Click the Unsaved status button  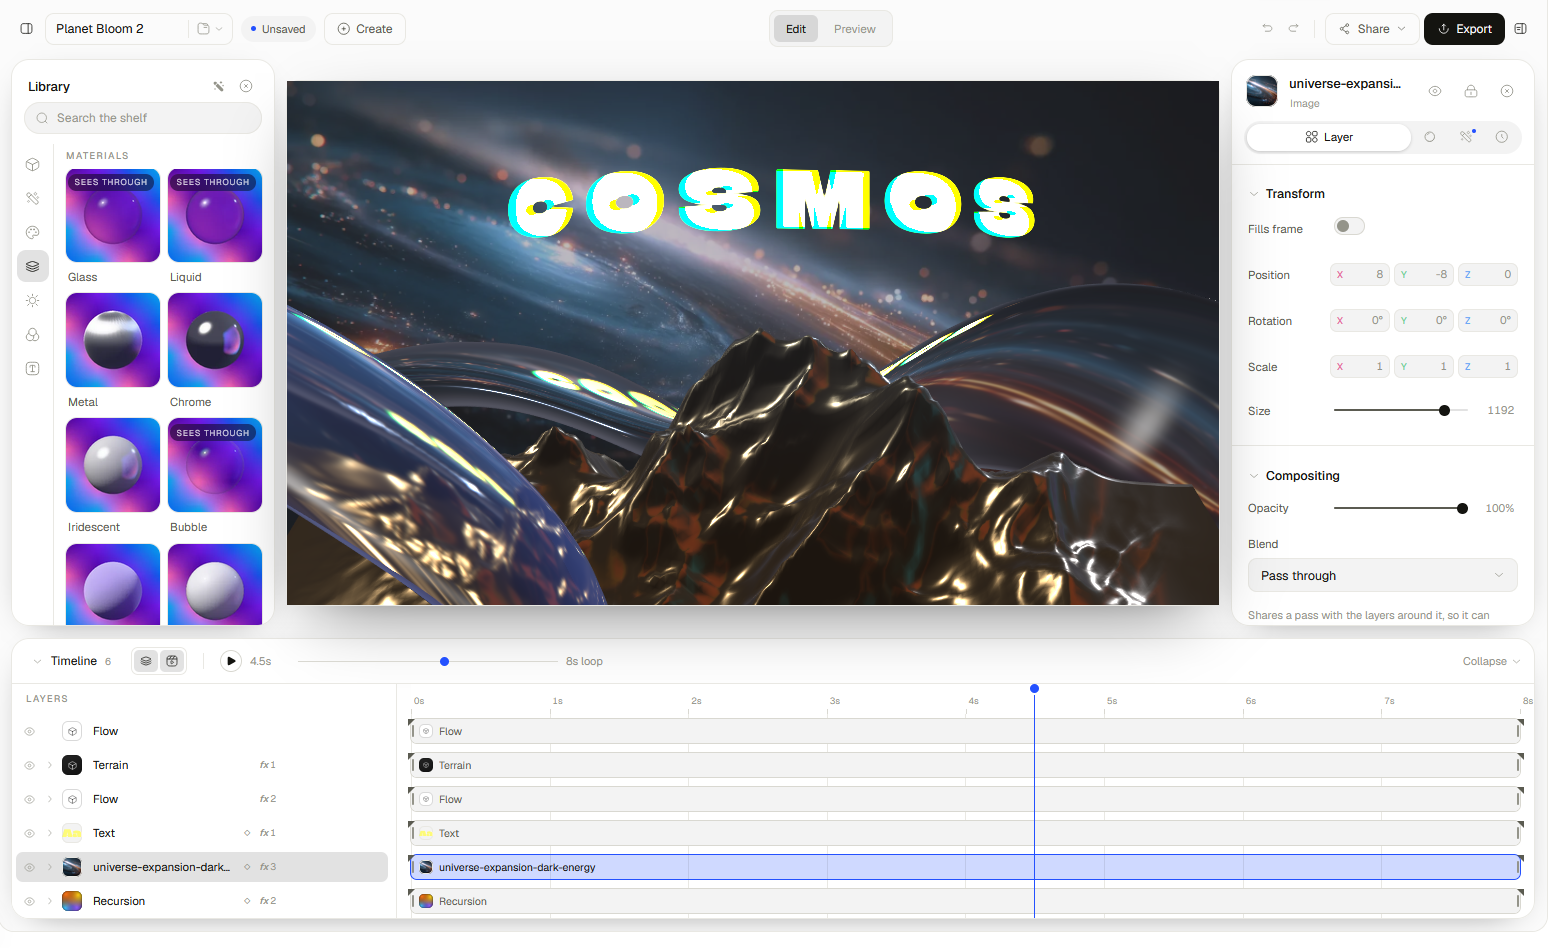(x=277, y=29)
